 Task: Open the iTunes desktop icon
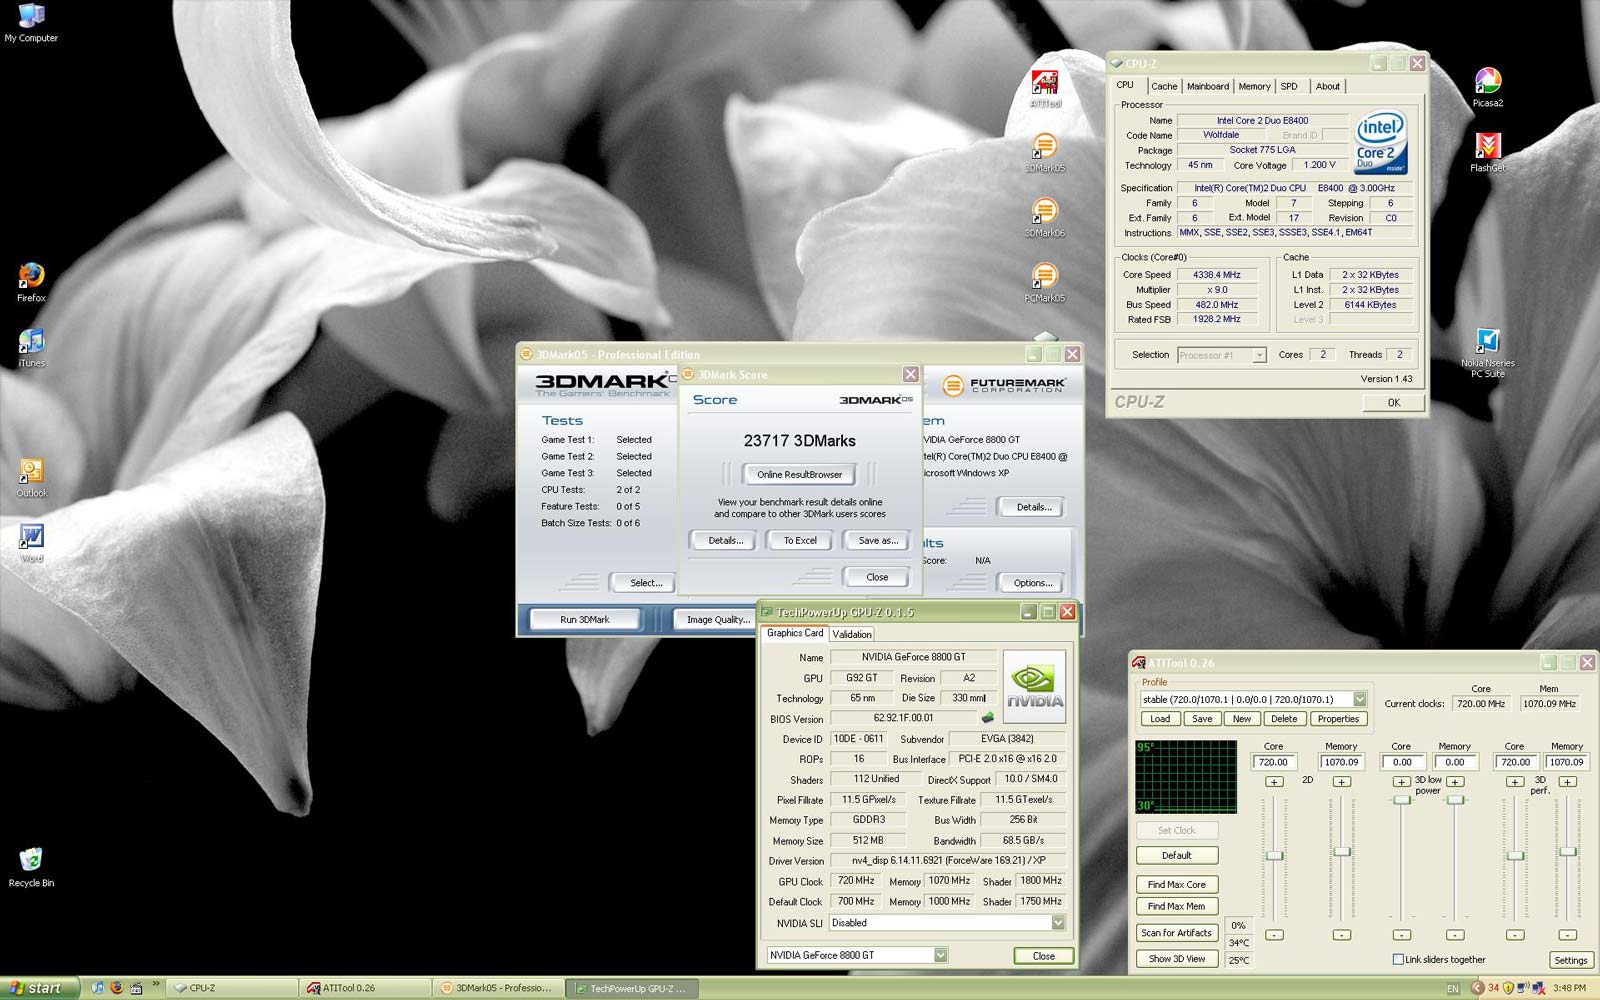click(x=31, y=348)
